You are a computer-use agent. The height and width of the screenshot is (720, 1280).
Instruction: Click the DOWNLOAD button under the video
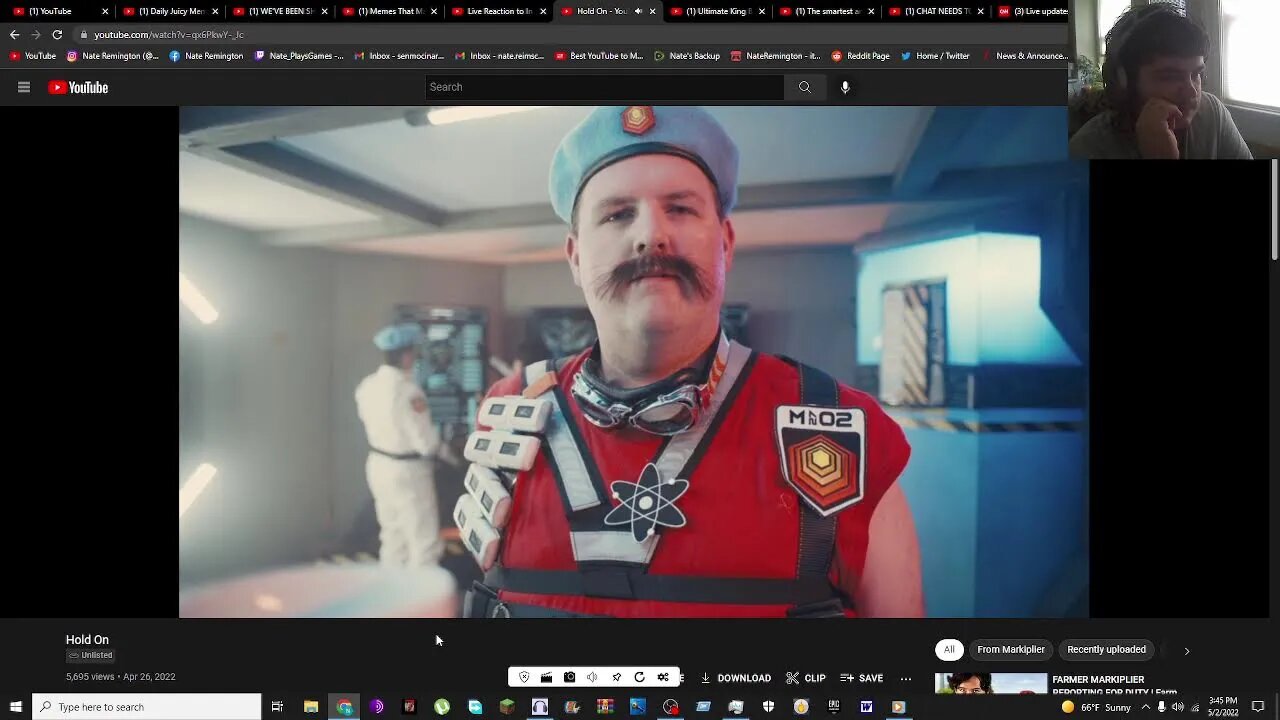point(735,678)
